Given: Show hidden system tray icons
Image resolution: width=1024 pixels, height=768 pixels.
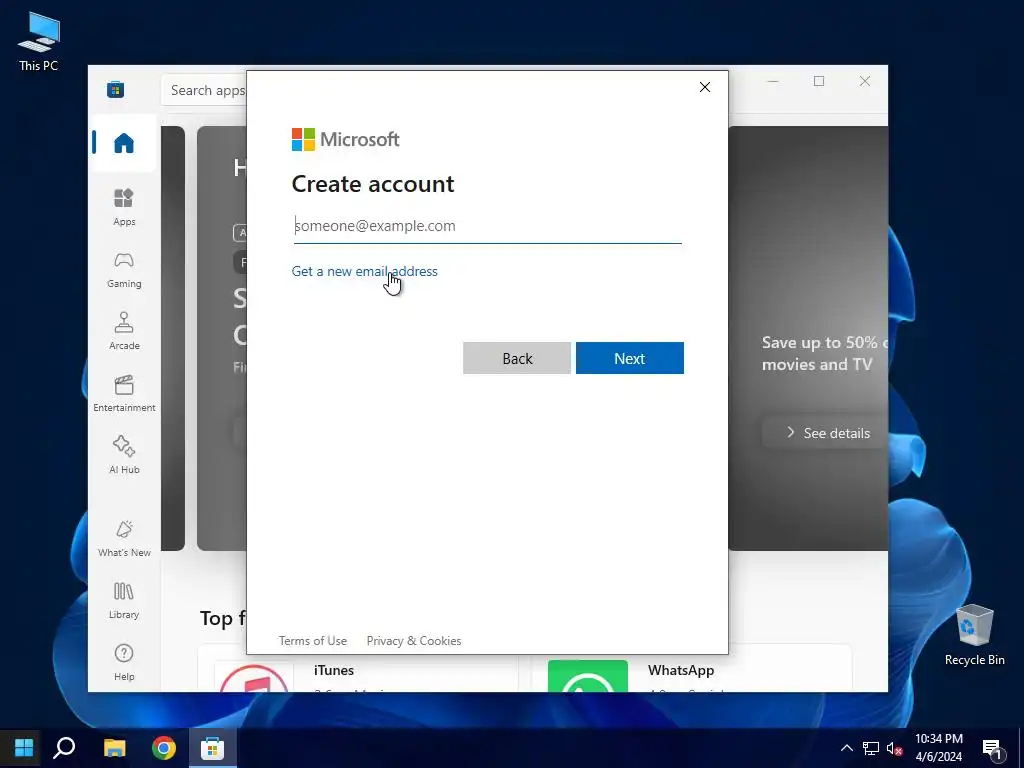Looking at the screenshot, I should 846,748.
